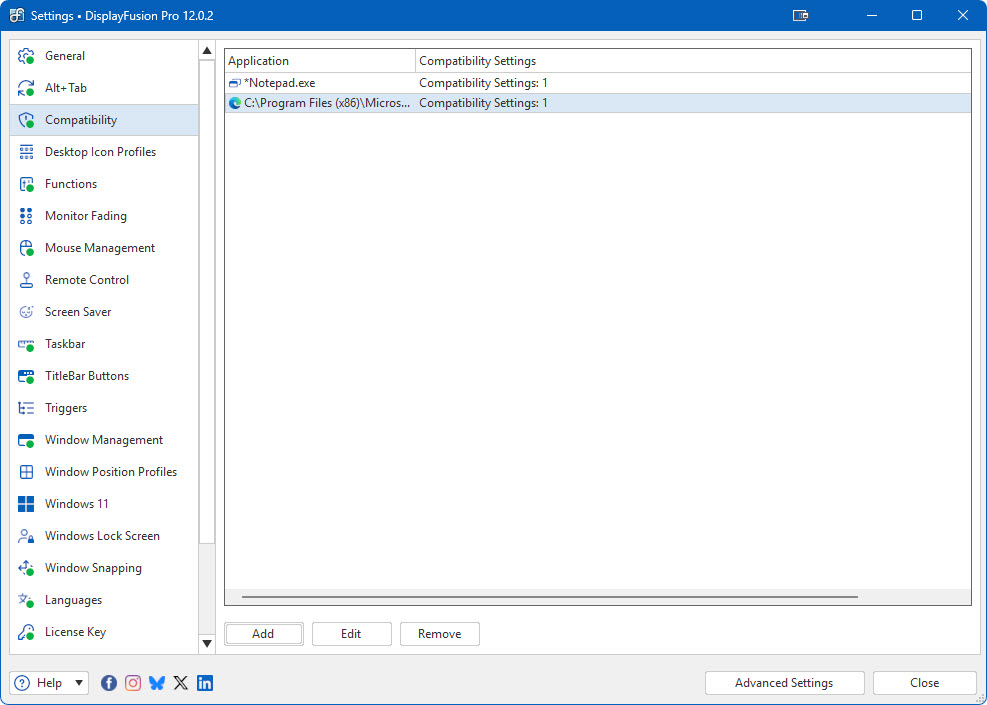Switch to Window Snapping settings
The image size is (987, 705).
[x=93, y=568]
